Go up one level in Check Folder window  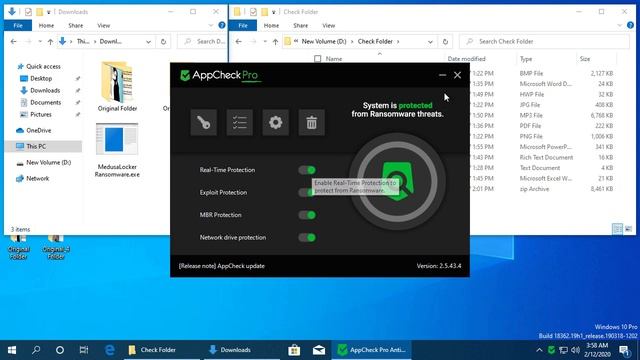(x=275, y=41)
